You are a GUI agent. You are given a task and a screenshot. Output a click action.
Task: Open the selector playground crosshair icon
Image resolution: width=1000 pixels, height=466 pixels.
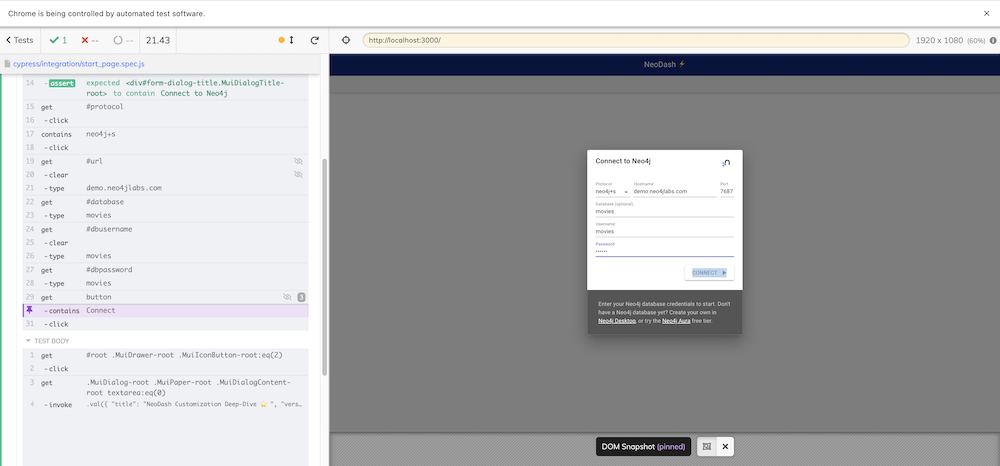(346, 40)
